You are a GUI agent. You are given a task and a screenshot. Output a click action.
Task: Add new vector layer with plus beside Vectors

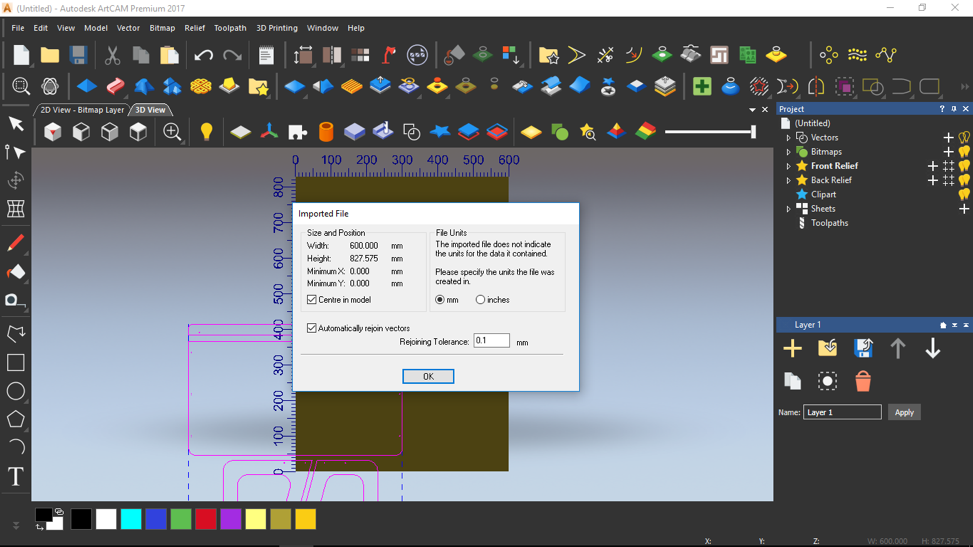click(x=948, y=137)
